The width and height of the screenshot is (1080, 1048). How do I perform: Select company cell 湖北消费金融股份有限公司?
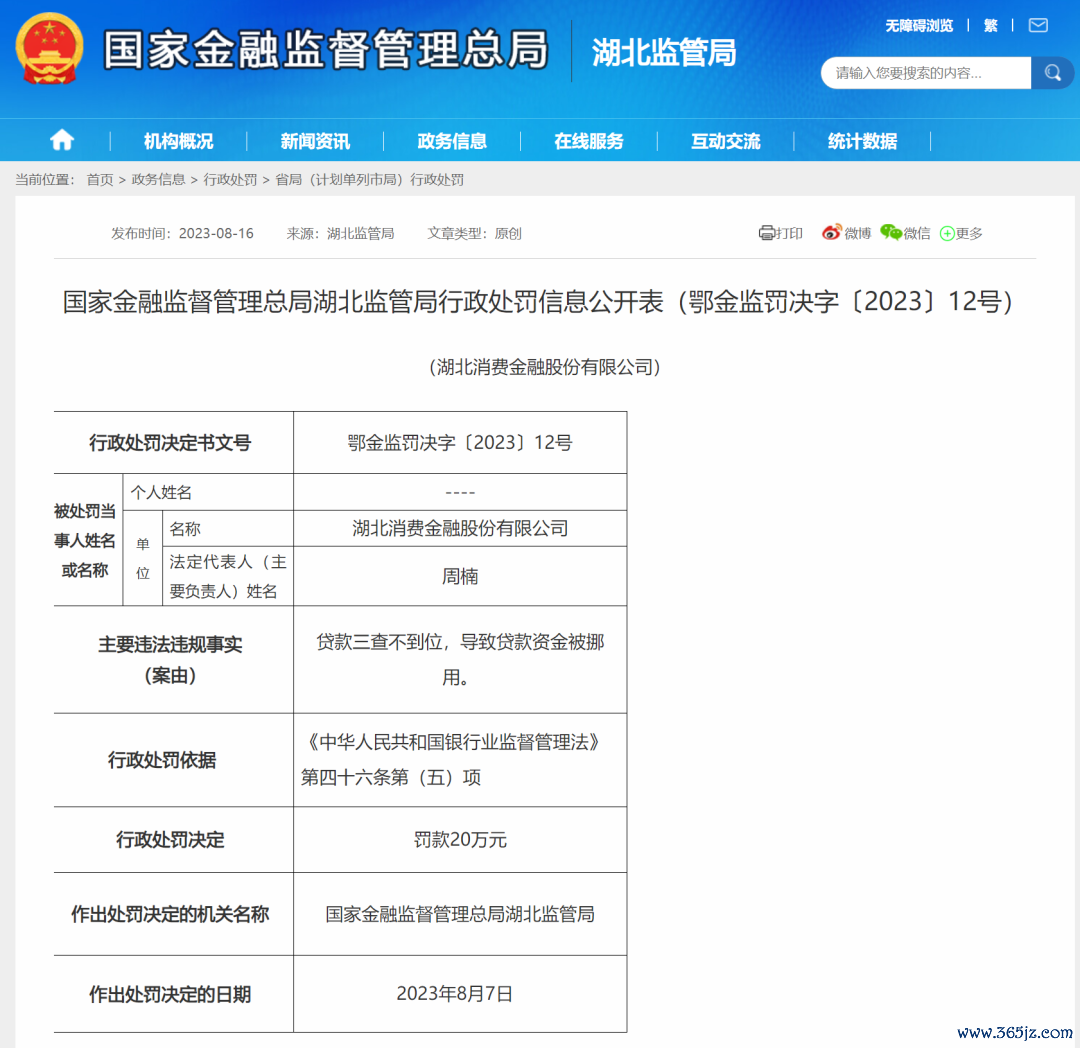[x=460, y=528]
